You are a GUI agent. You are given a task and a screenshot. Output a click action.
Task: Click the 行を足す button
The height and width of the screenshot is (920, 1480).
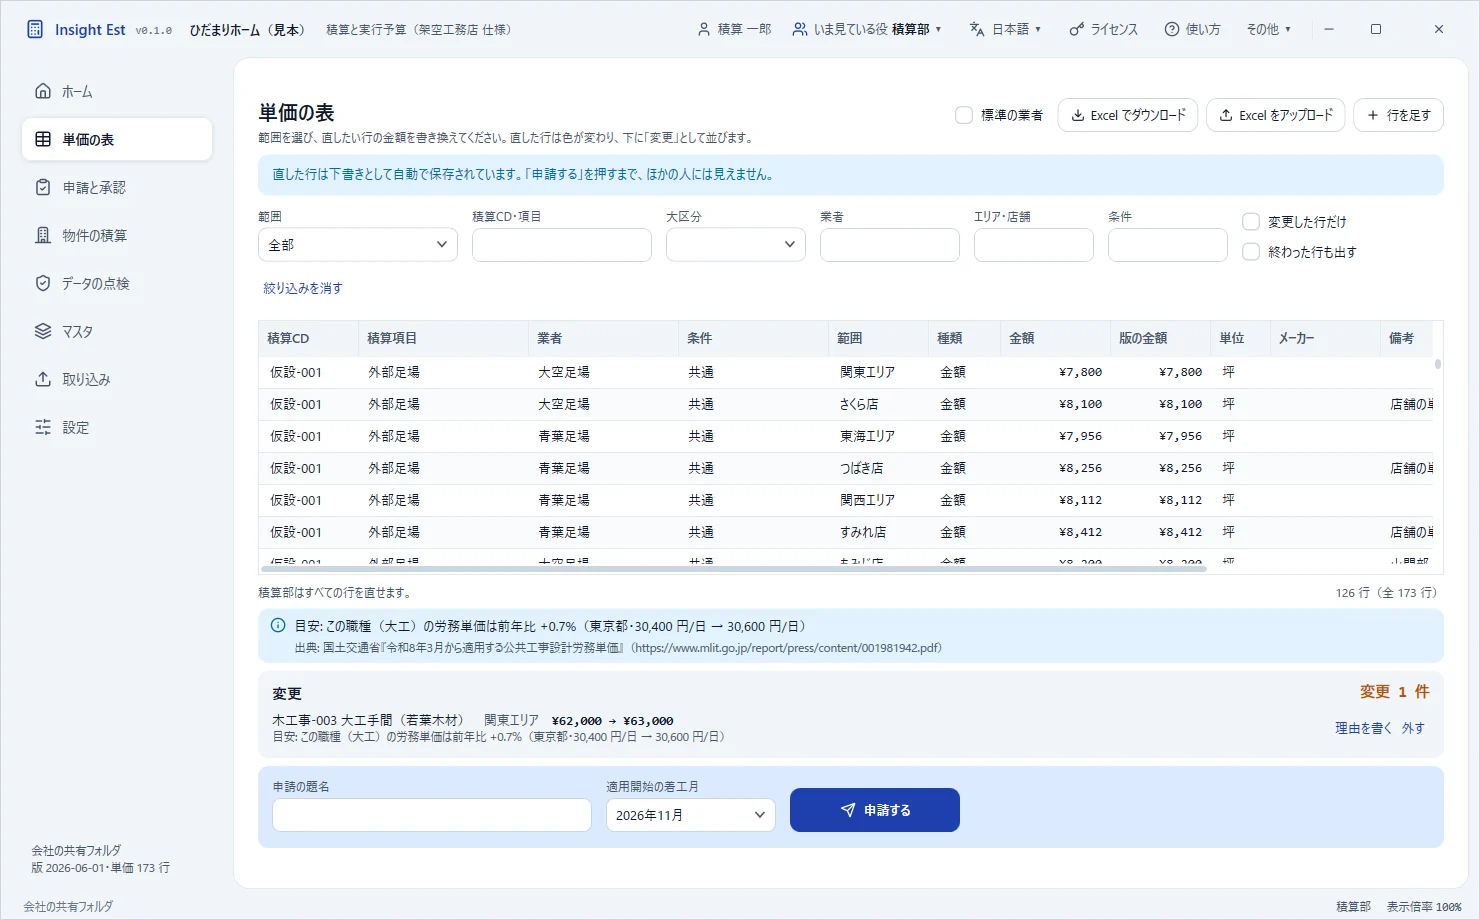point(1398,115)
